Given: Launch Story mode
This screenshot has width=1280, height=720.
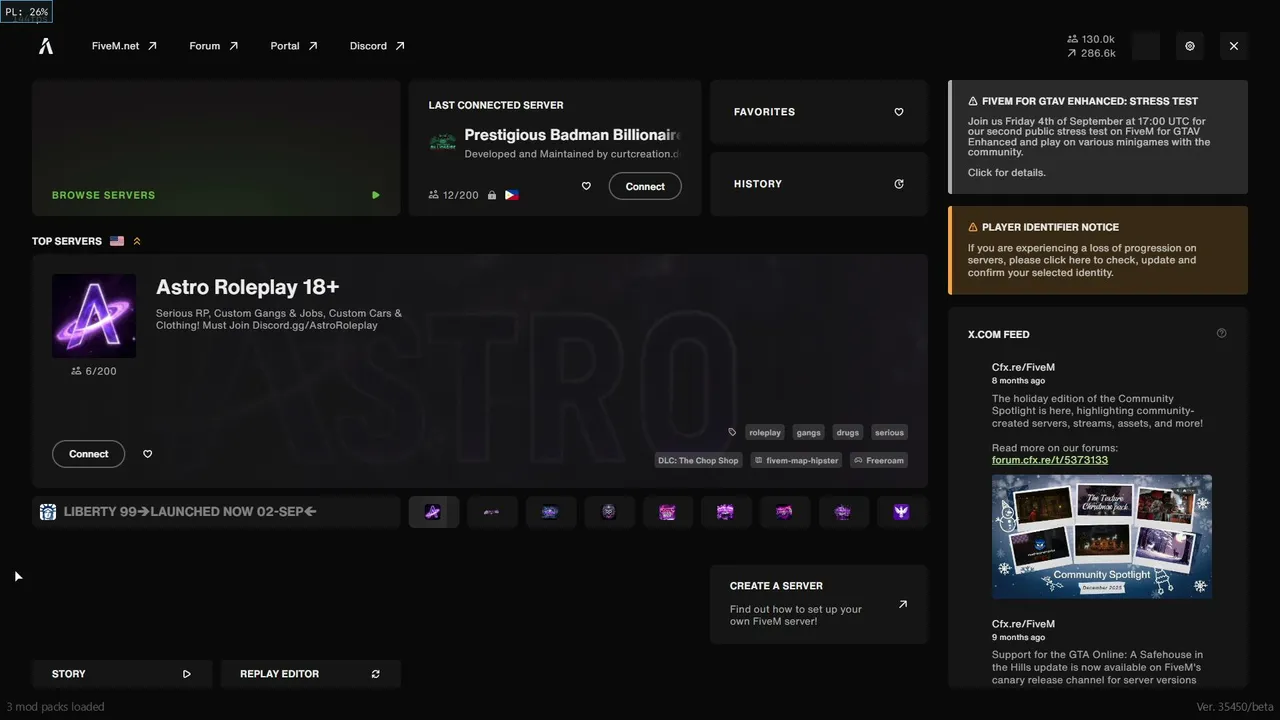Looking at the screenshot, I should pos(122,674).
